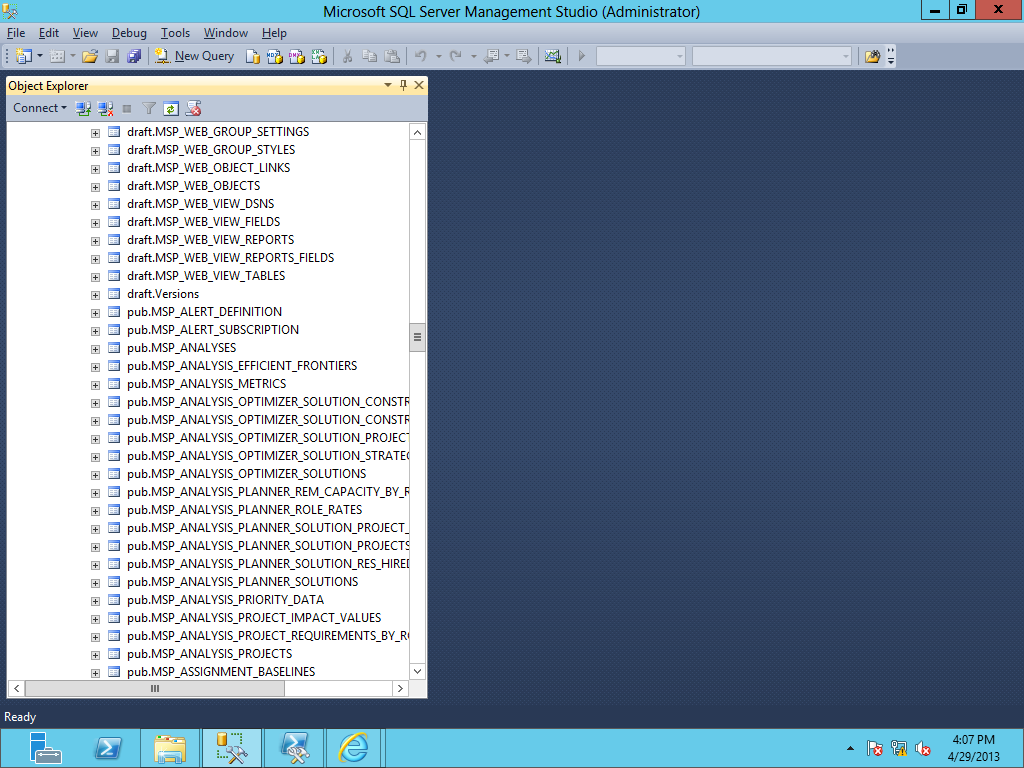The width and height of the screenshot is (1024, 768).
Task: Click the Copy toolbar icon
Action: 370,56
